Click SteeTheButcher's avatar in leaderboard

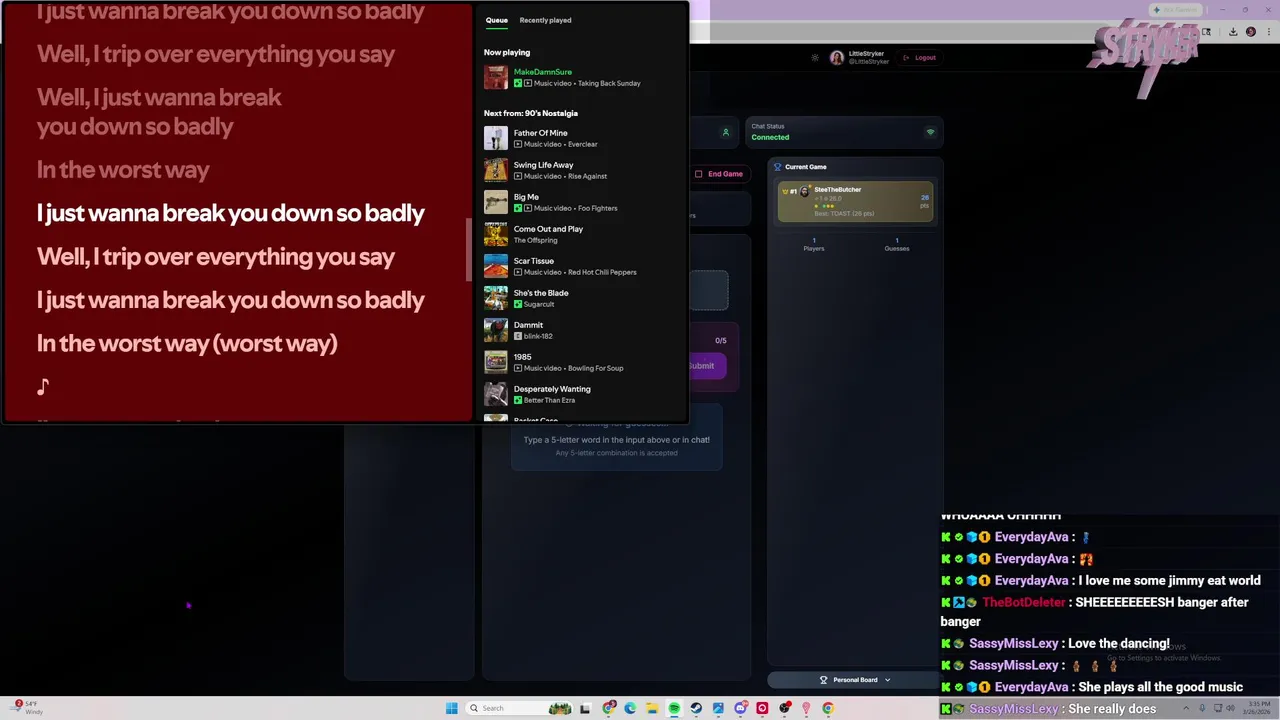click(805, 191)
